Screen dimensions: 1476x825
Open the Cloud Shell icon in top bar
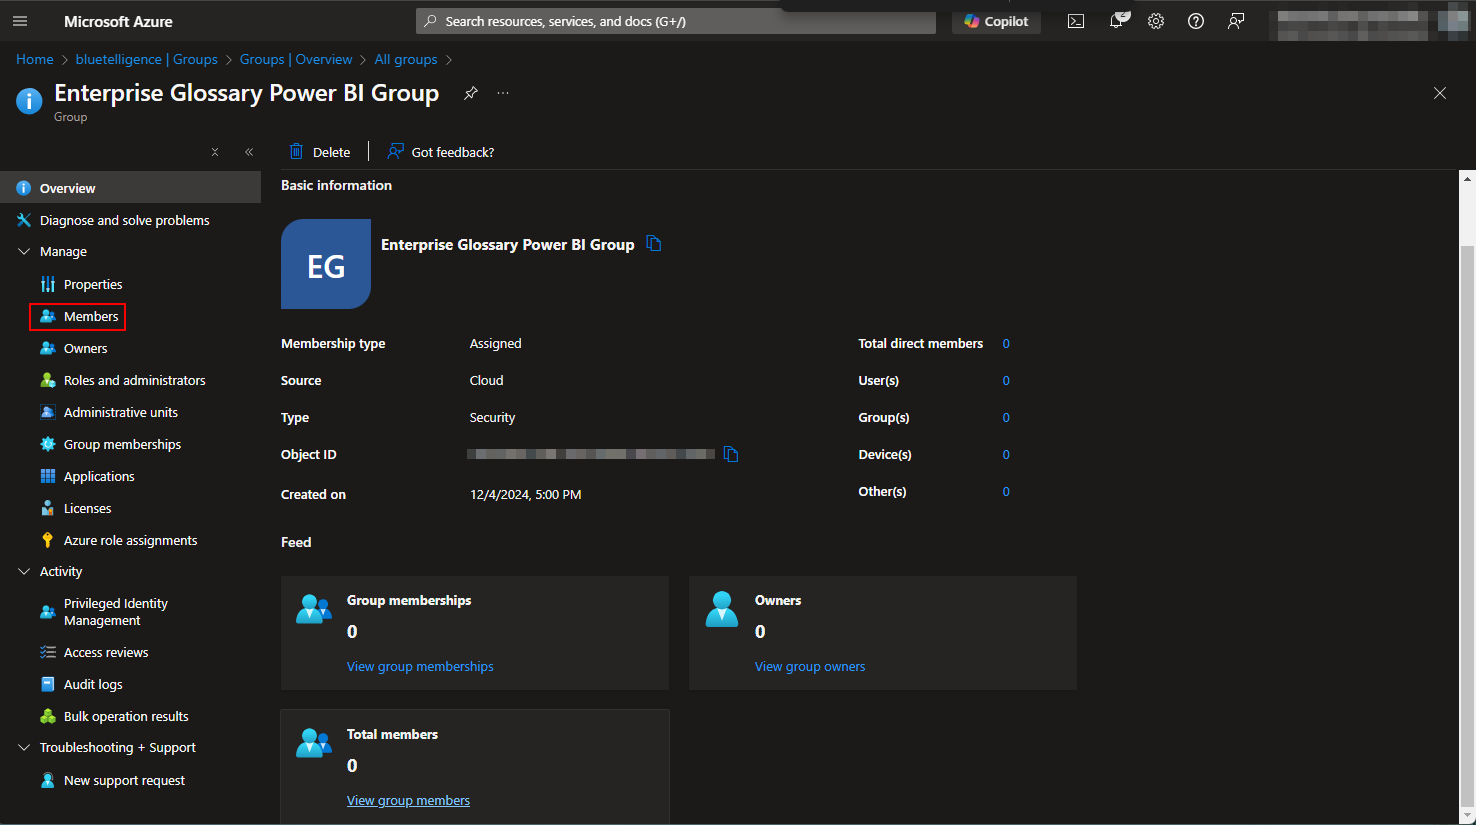coord(1076,21)
